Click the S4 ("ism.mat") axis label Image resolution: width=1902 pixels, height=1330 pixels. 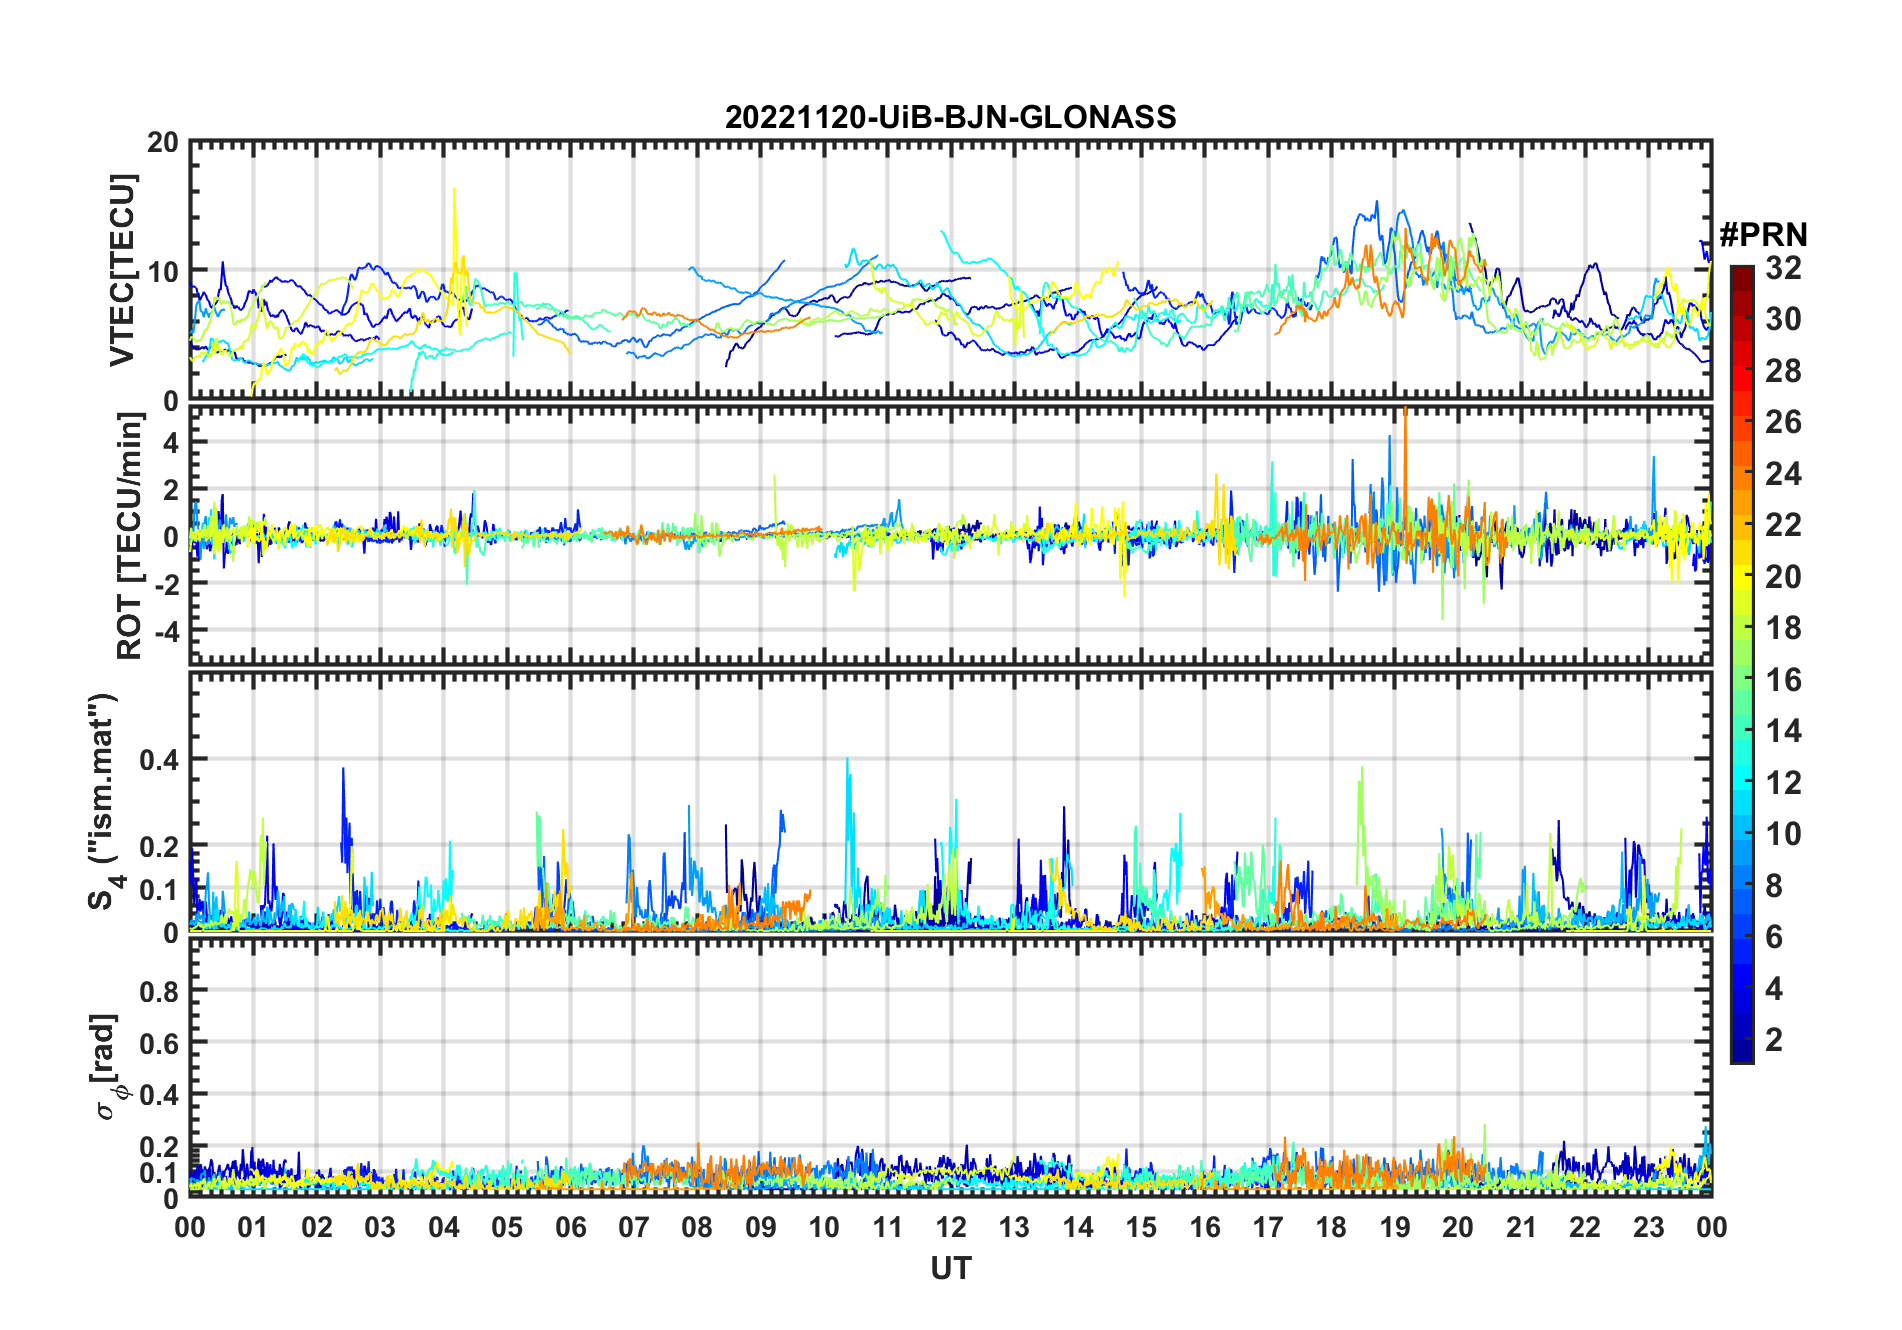coord(104,801)
